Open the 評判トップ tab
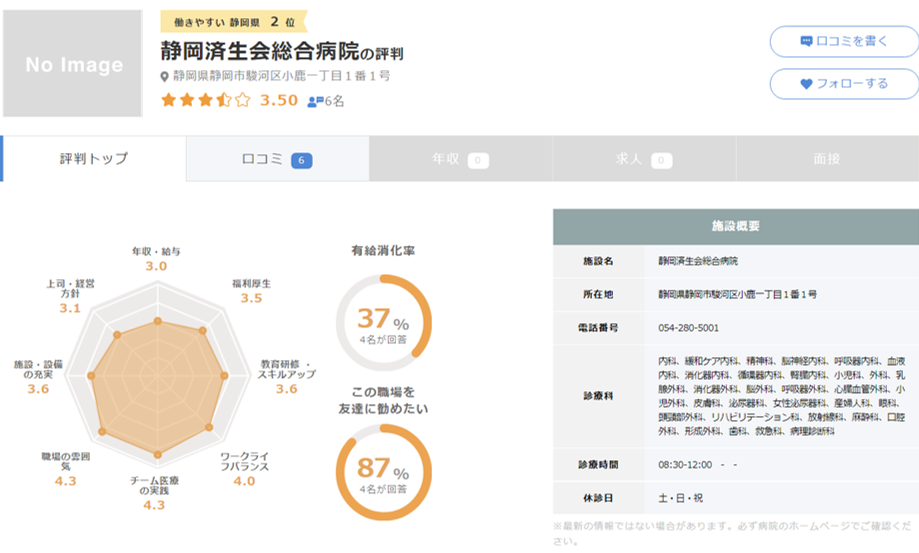This screenshot has width=919, height=553. [94, 159]
